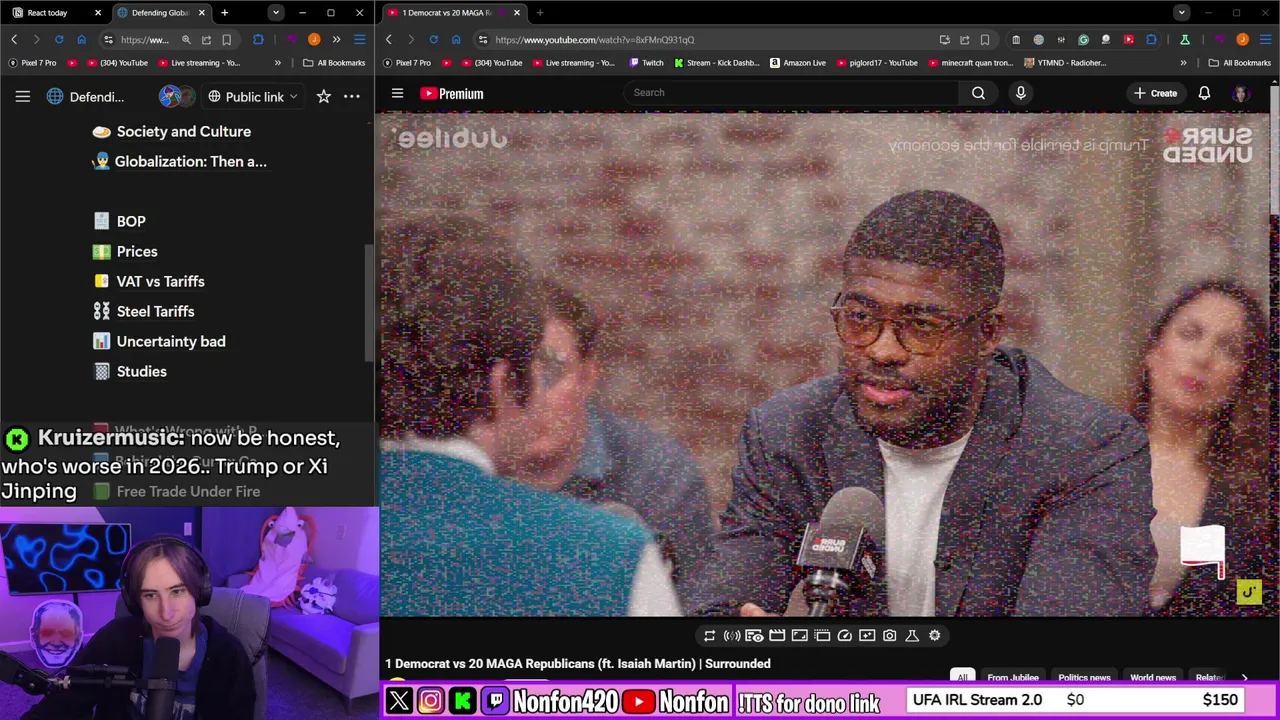Bookmark the page in left browser address bar

227,39
